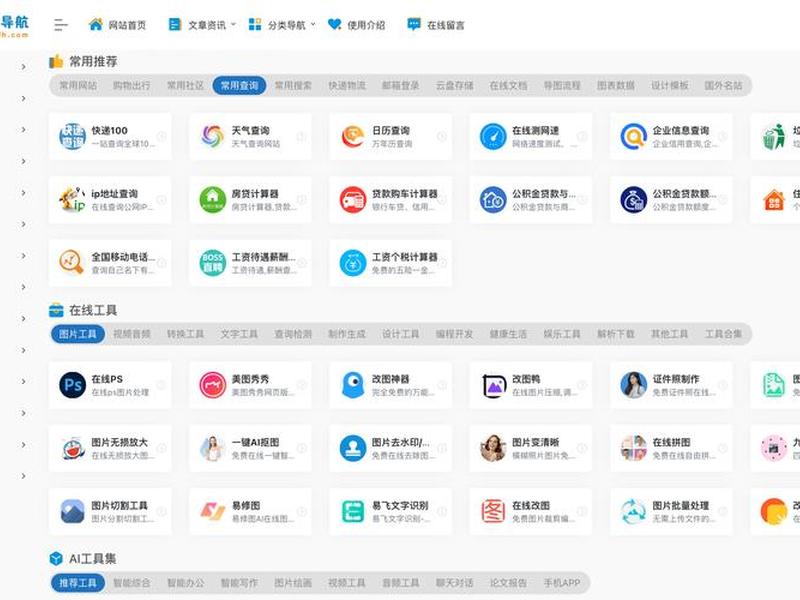Select the 推荐工具 tab in AI工具集
This screenshot has height=600, width=800.
78,583
